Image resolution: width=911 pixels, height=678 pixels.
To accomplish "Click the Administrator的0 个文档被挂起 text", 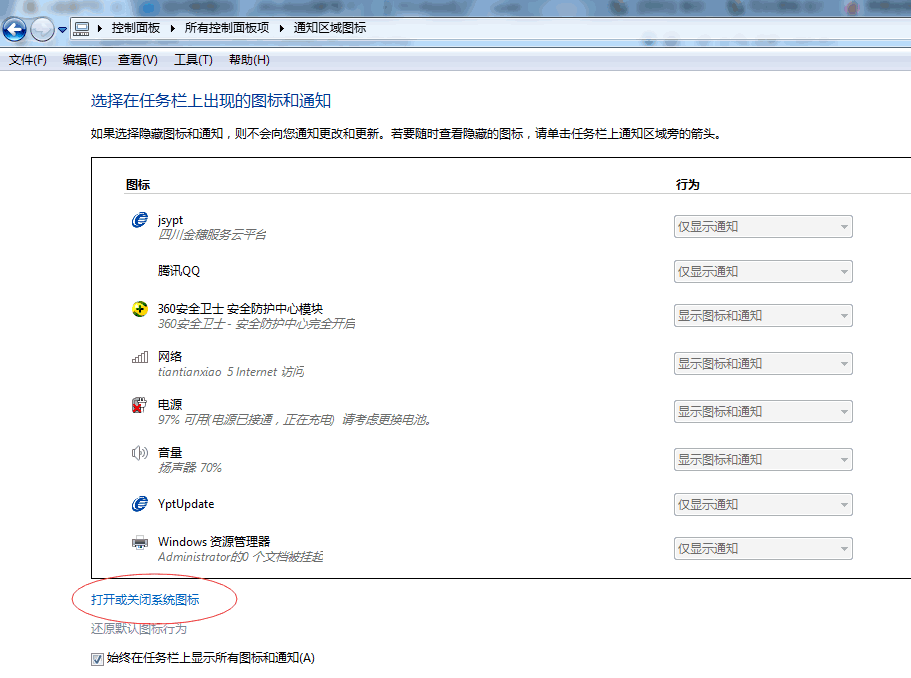I will 241,557.
